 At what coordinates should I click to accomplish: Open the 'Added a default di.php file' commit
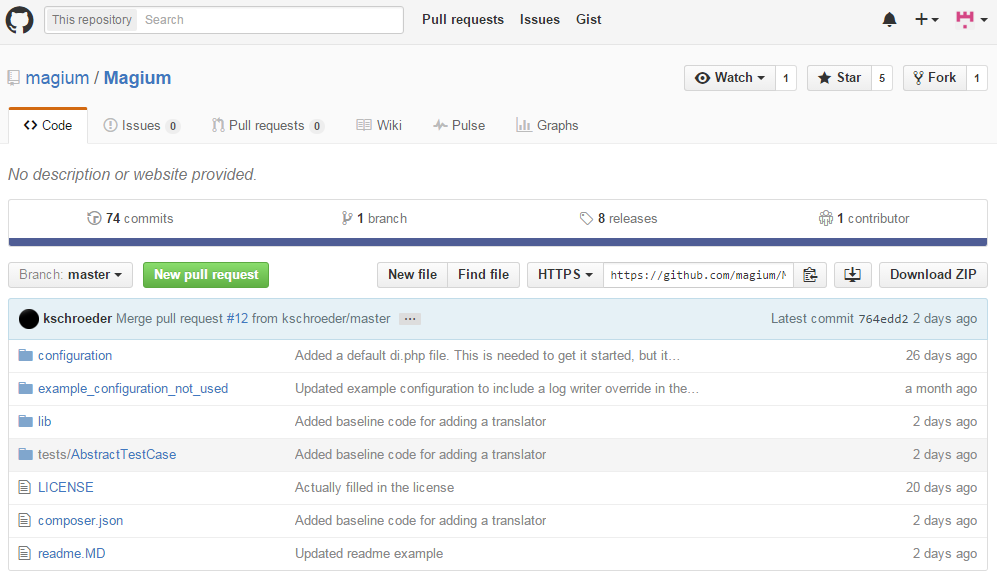(488, 356)
